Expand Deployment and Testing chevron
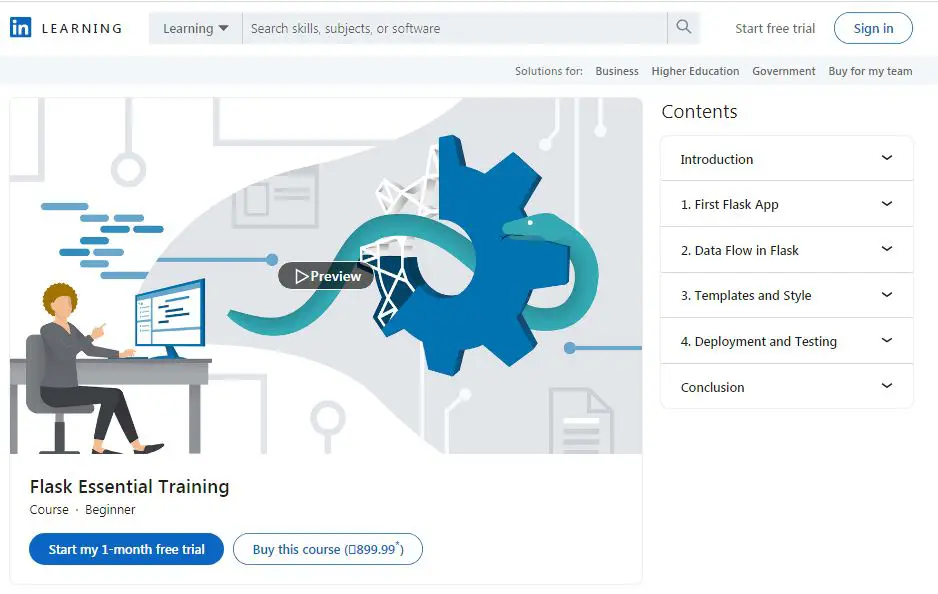The width and height of the screenshot is (938, 594). coord(886,341)
